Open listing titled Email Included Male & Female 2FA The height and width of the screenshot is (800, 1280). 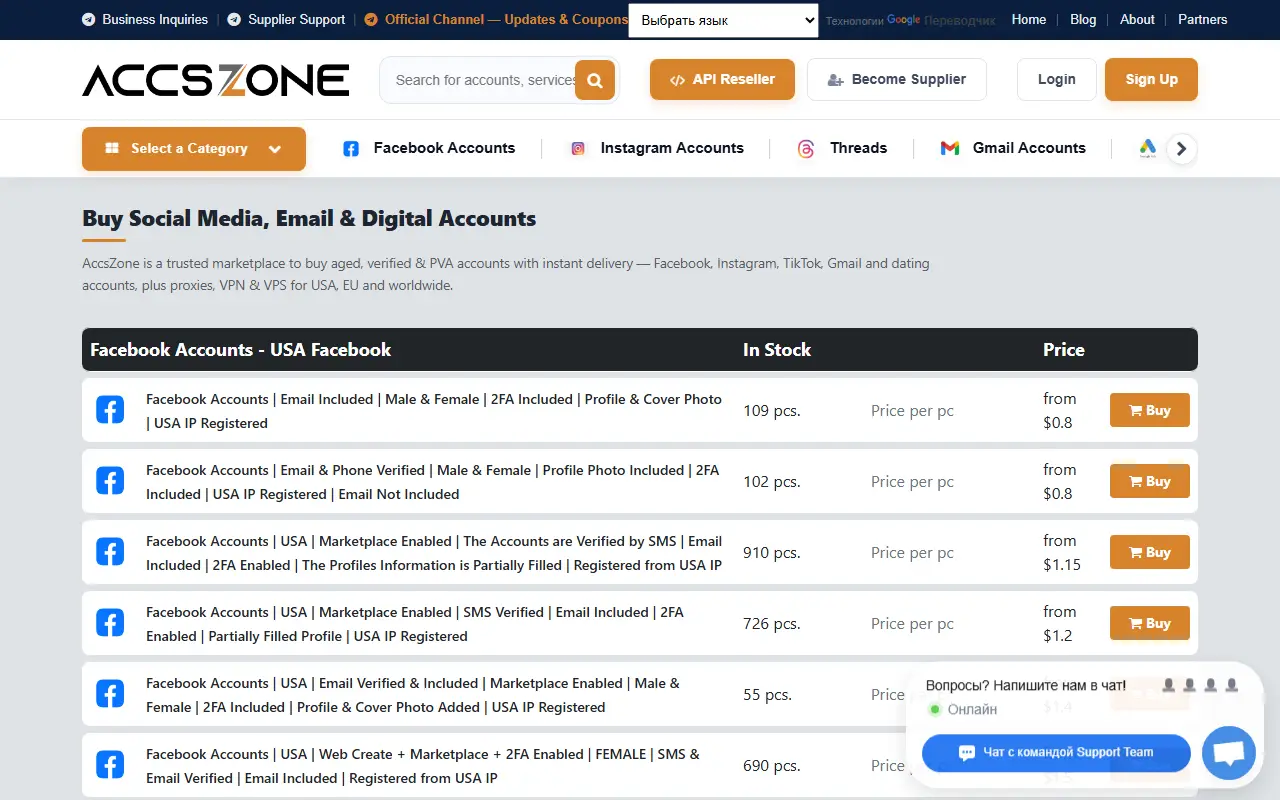(x=434, y=411)
